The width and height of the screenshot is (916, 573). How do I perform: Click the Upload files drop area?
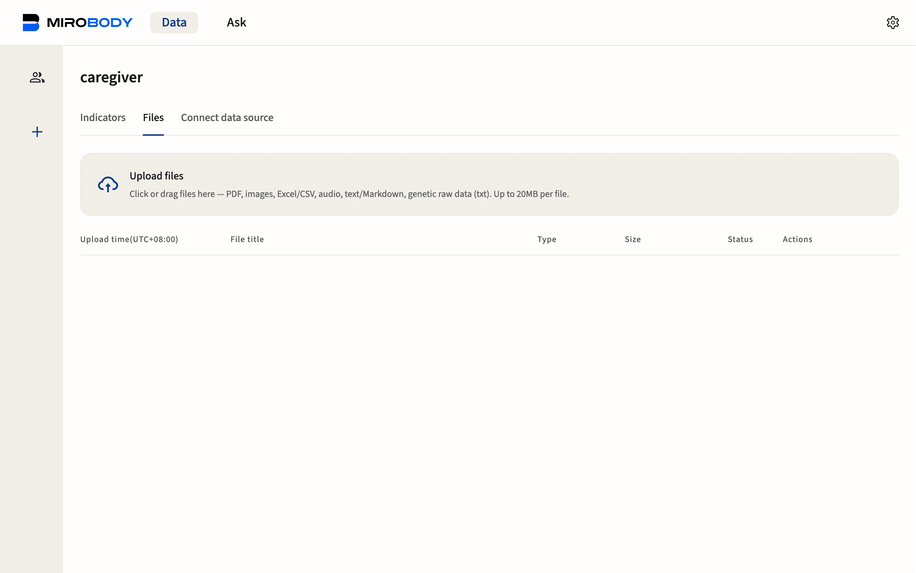(489, 185)
